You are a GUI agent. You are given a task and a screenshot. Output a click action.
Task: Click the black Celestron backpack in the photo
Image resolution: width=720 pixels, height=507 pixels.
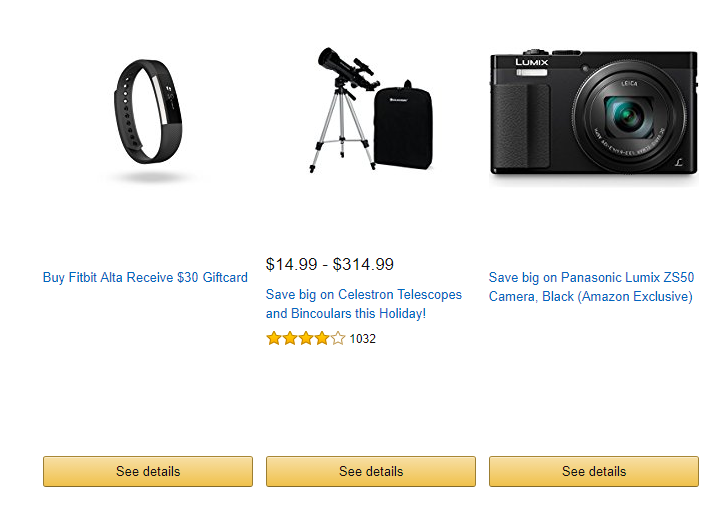(403, 125)
